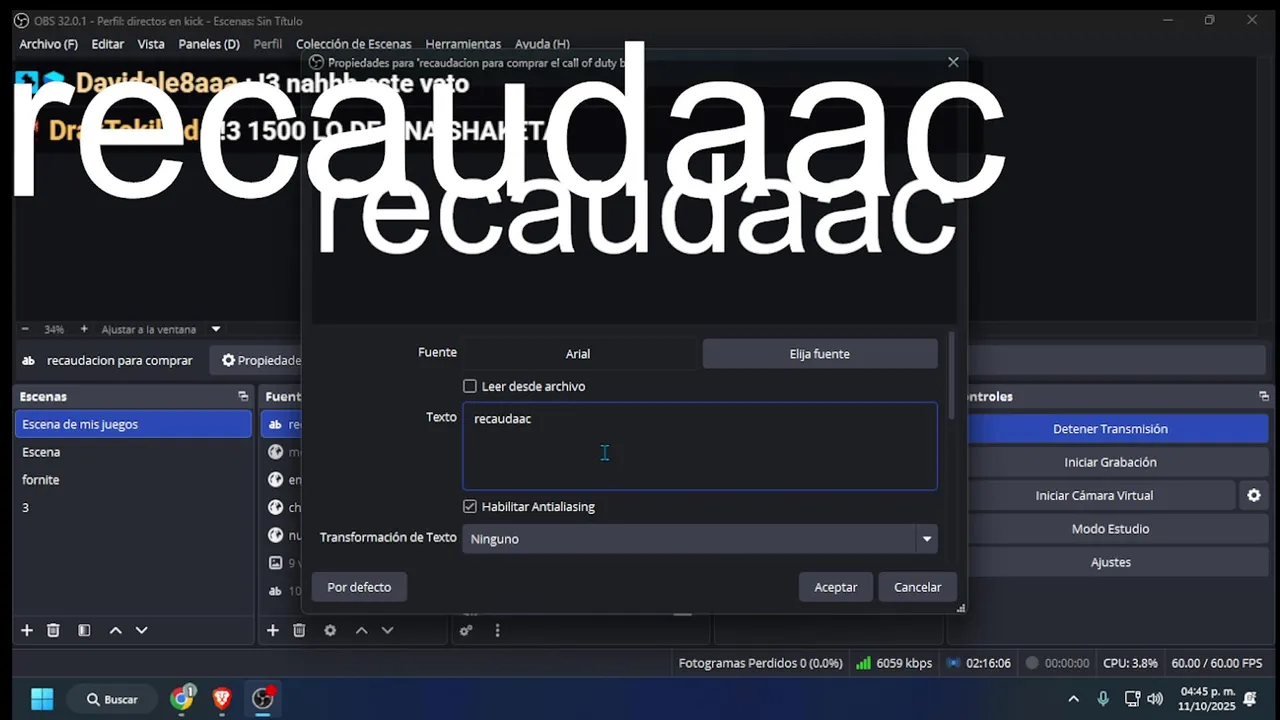The image size is (1280, 720).
Task: Click the Propiedades dialog vertical scrollbar
Action: coord(951,376)
